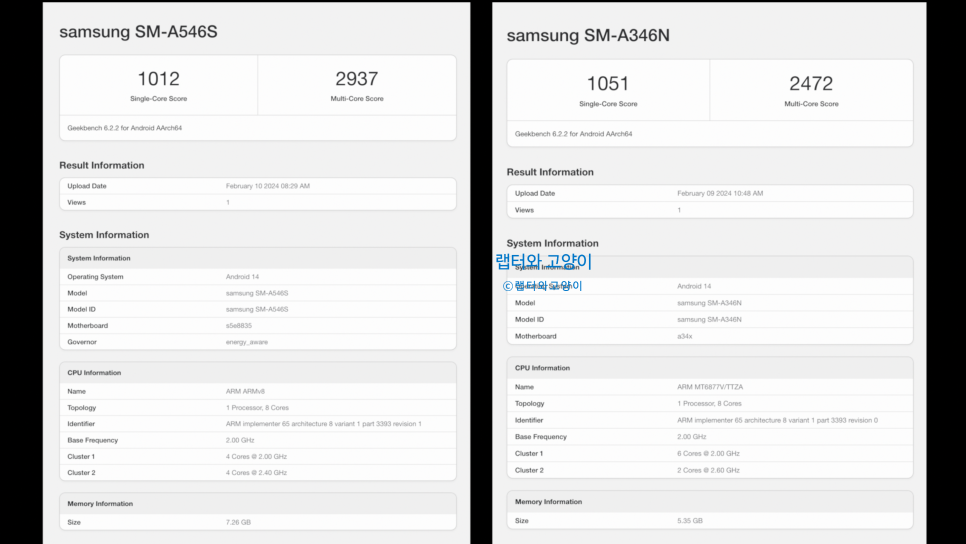Click governor value energy_aware
The height and width of the screenshot is (544, 966).
coord(246,342)
